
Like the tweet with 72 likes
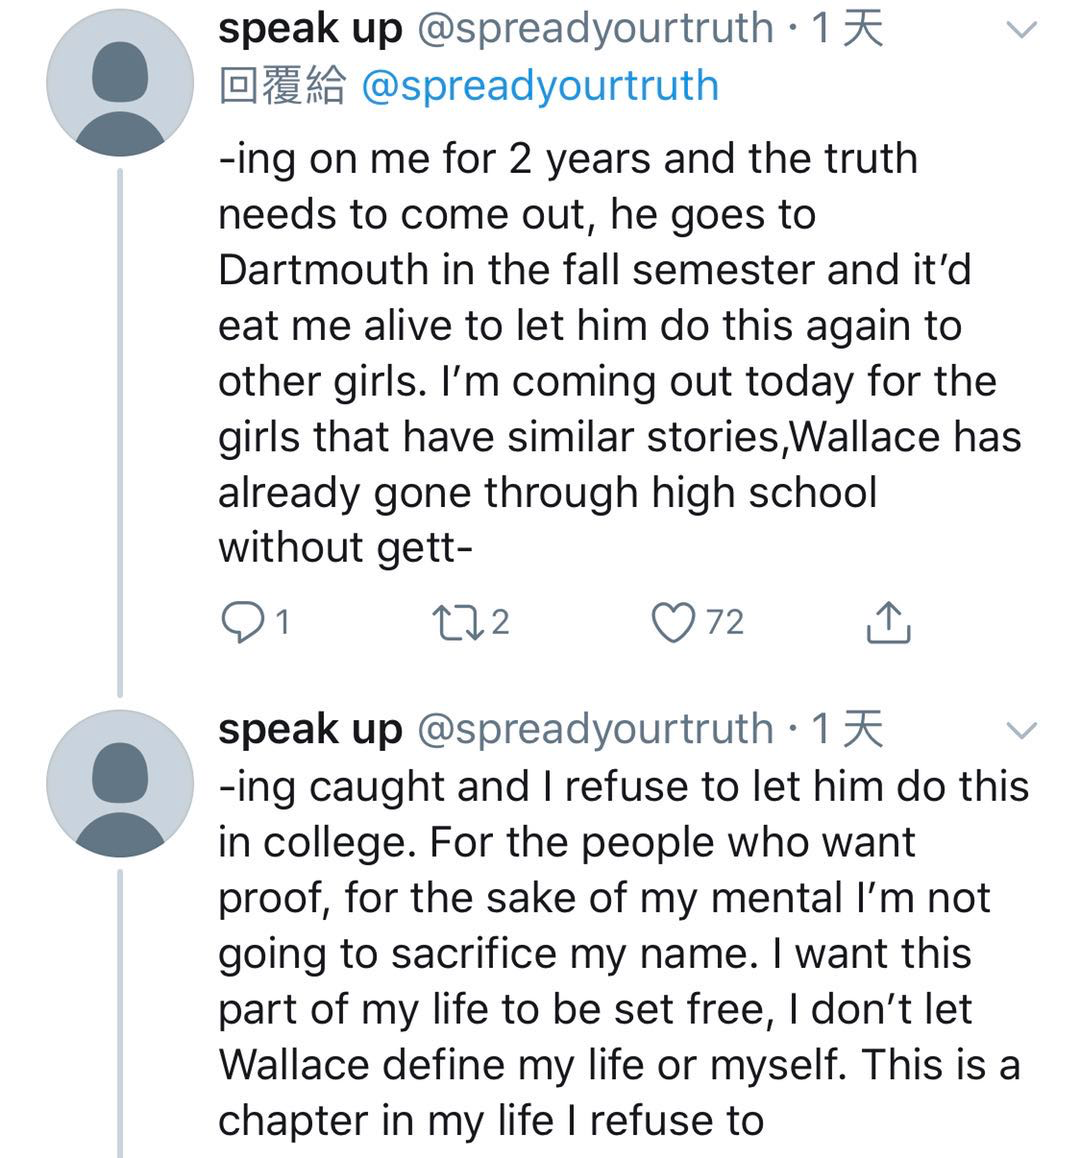[673, 623]
